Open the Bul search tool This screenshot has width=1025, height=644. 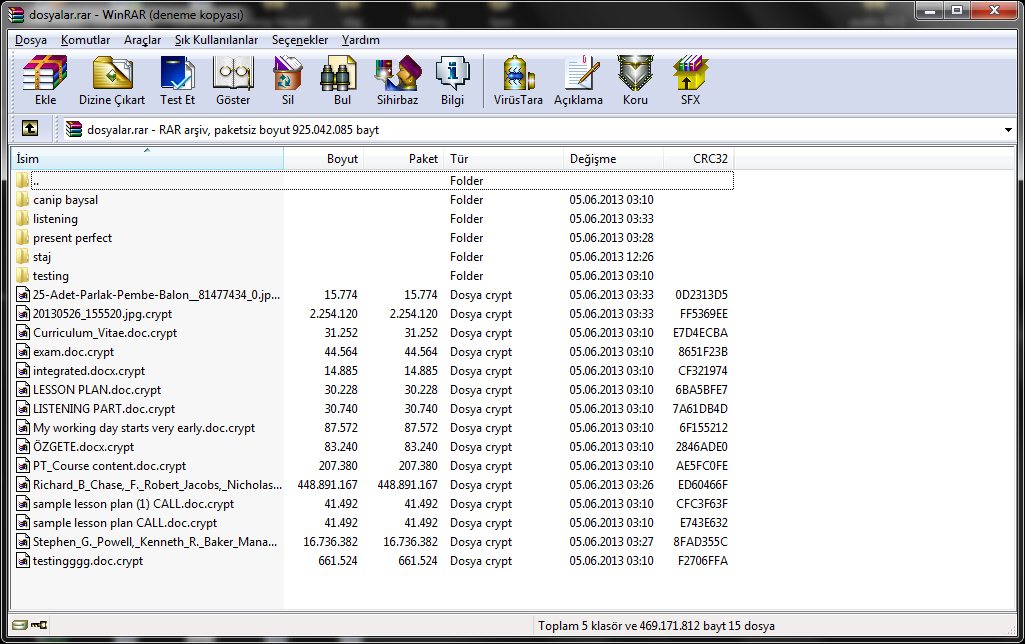pyautogui.click(x=342, y=80)
